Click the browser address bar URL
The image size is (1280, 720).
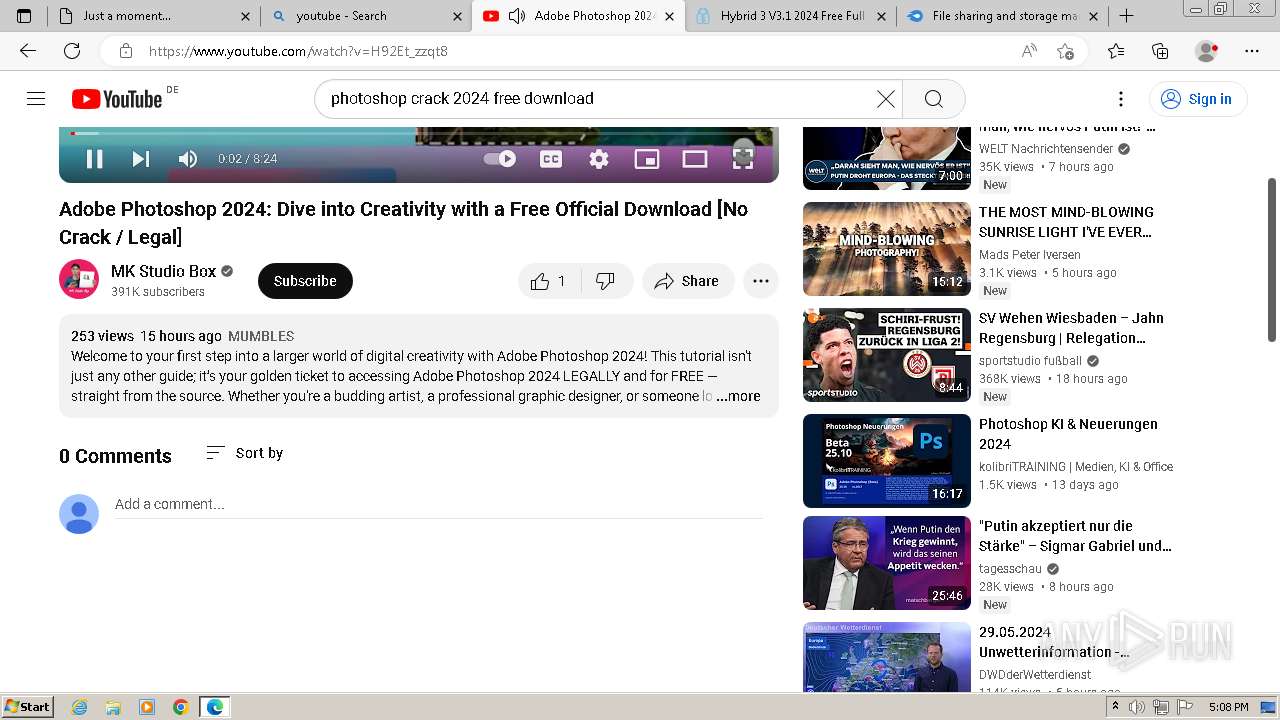[298, 51]
